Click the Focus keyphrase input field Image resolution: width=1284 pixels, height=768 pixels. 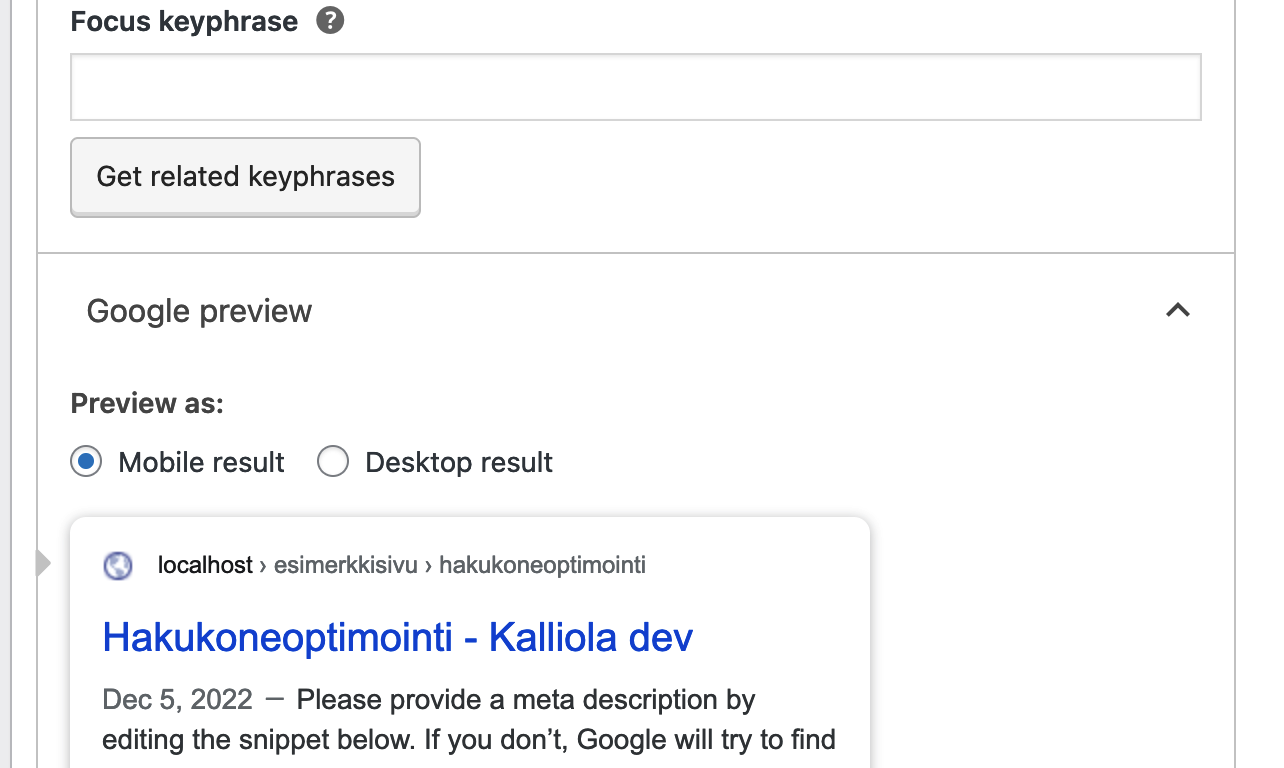(x=636, y=88)
